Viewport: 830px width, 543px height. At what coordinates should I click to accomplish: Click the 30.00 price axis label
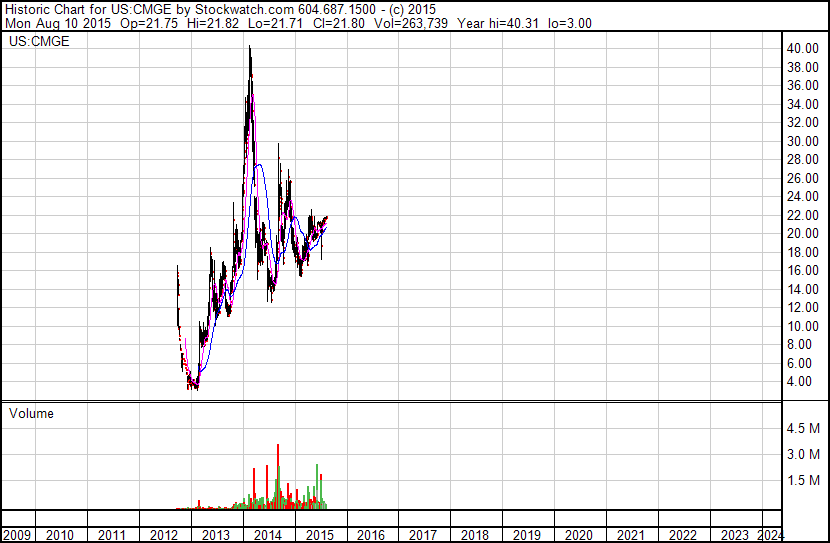tap(802, 141)
